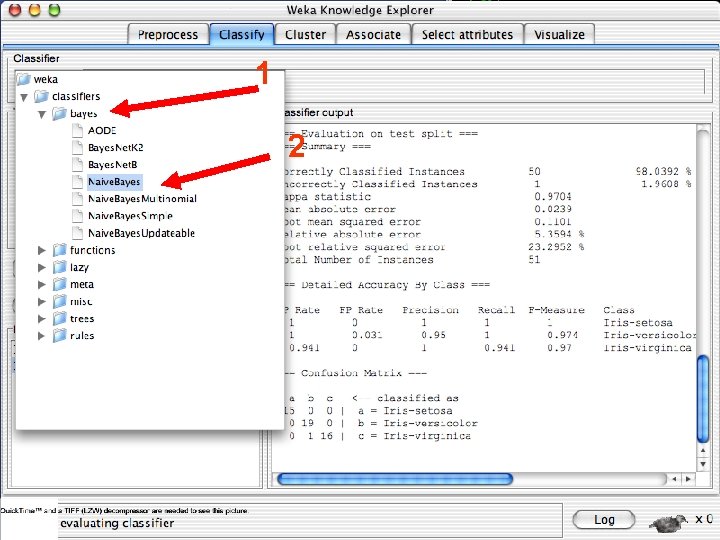Click the trees folder icon

[x=59, y=319]
